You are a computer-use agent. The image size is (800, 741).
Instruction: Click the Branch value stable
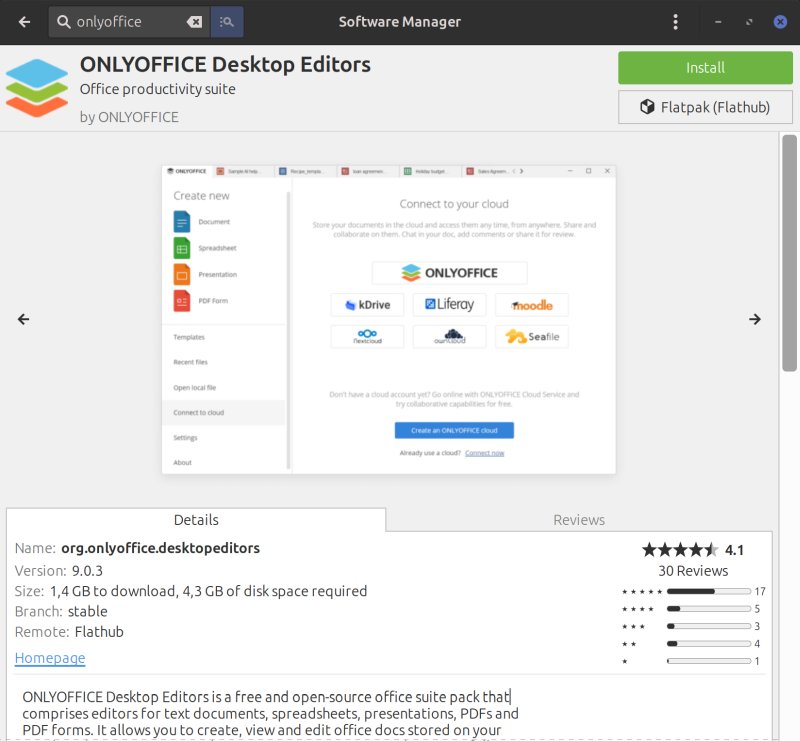tap(88, 611)
